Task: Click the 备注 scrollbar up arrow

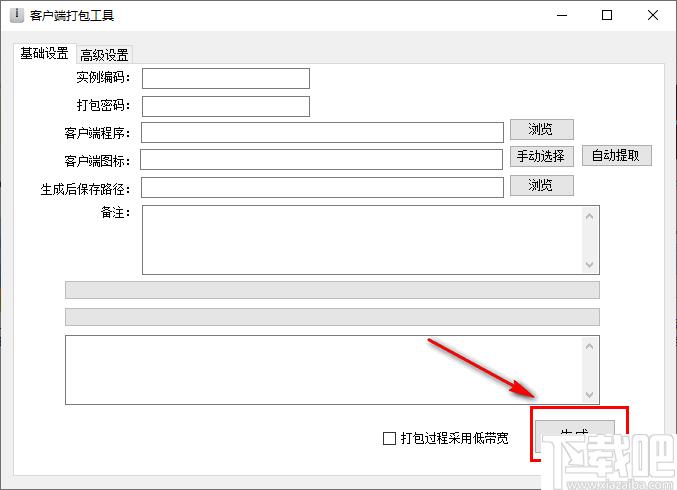Action: coord(590,214)
